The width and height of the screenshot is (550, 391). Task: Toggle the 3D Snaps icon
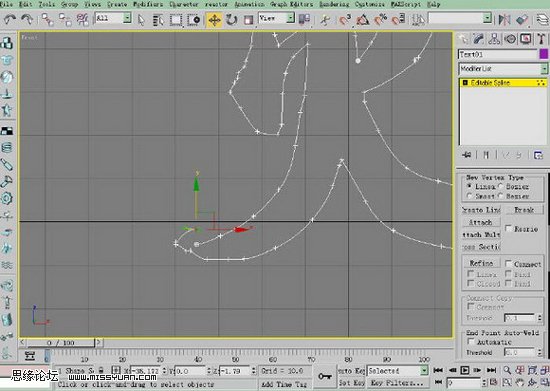point(345,19)
